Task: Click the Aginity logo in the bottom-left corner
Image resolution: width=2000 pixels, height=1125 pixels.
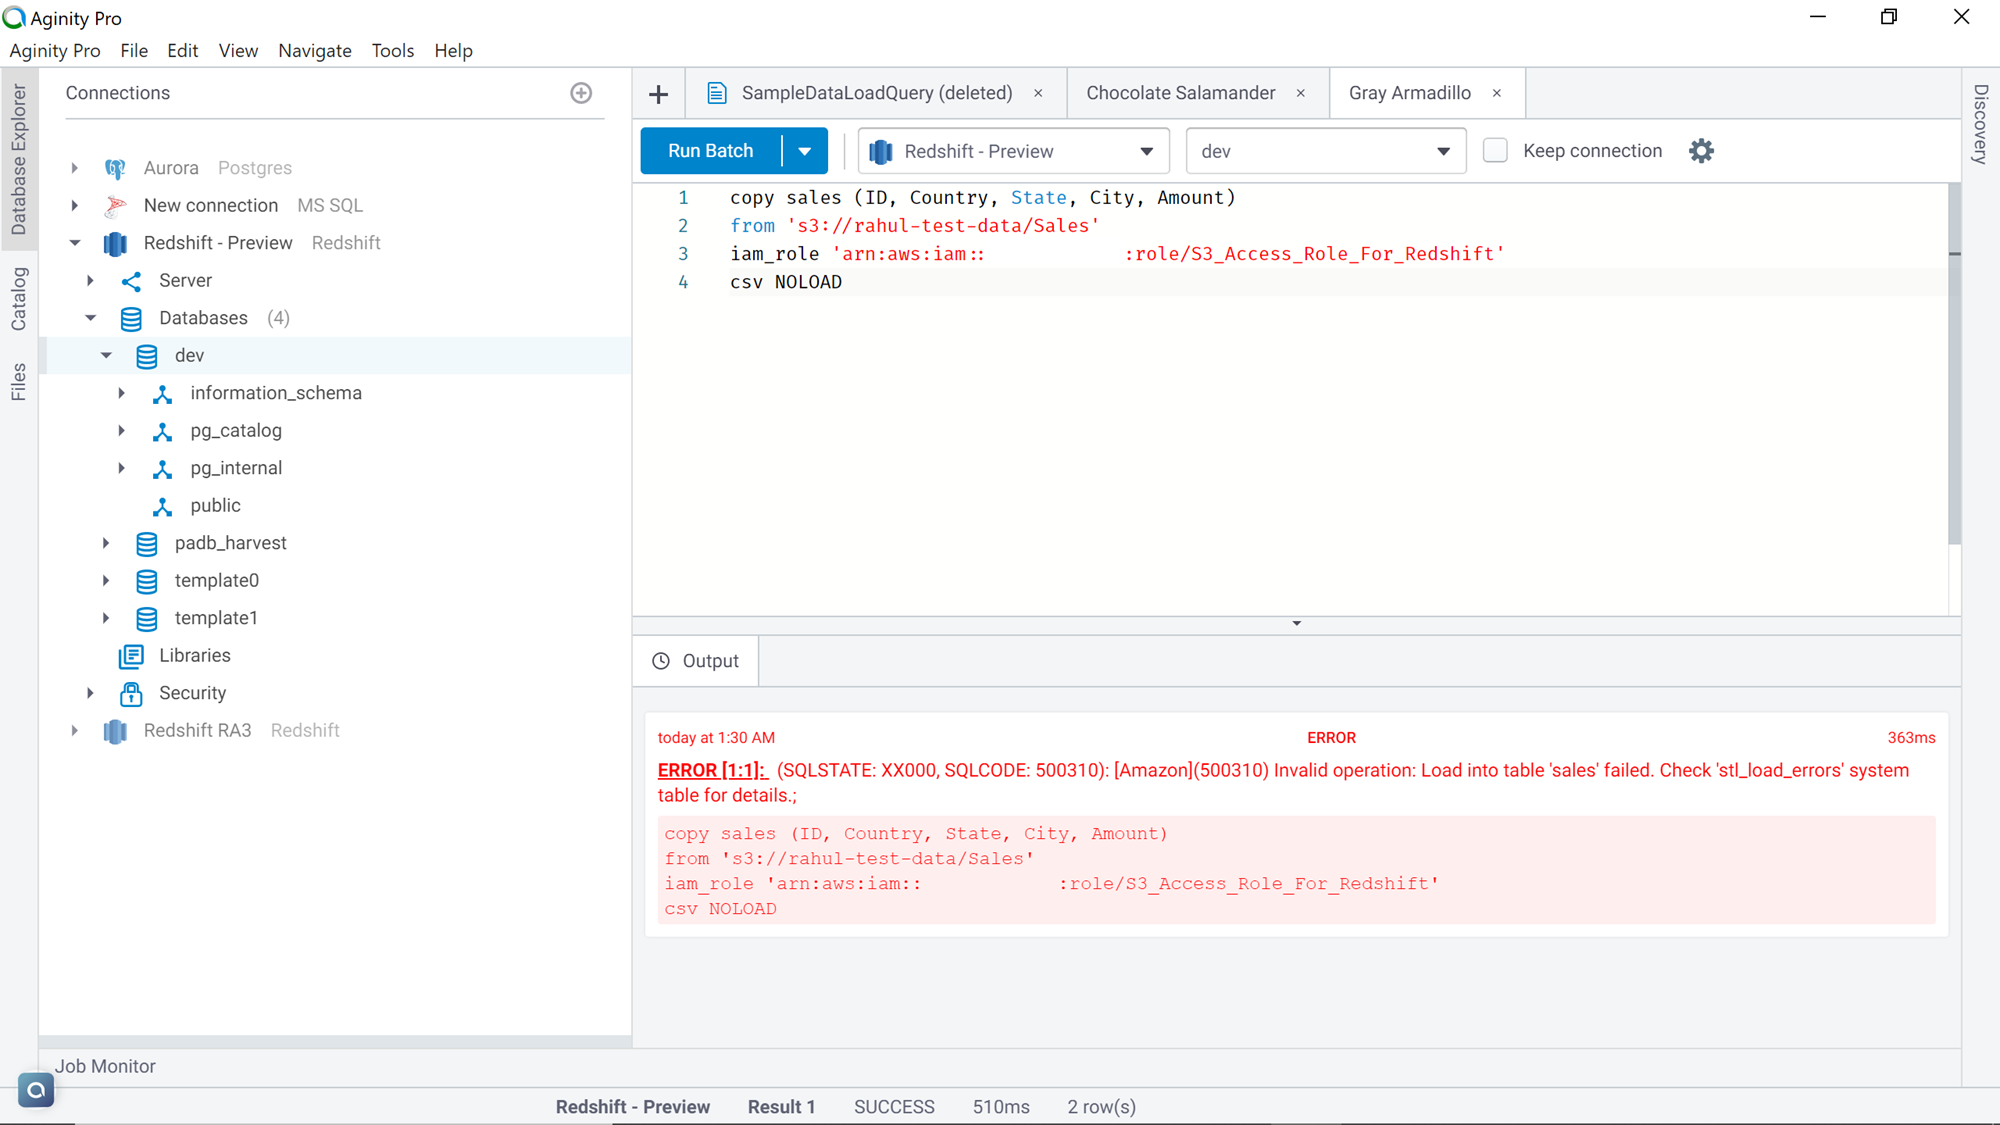Action: (36, 1090)
